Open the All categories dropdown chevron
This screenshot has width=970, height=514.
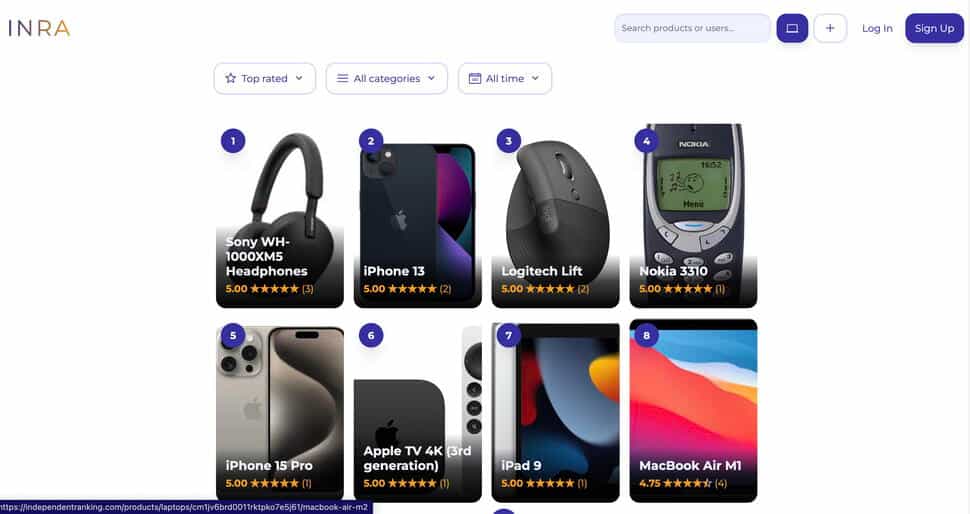coord(431,79)
